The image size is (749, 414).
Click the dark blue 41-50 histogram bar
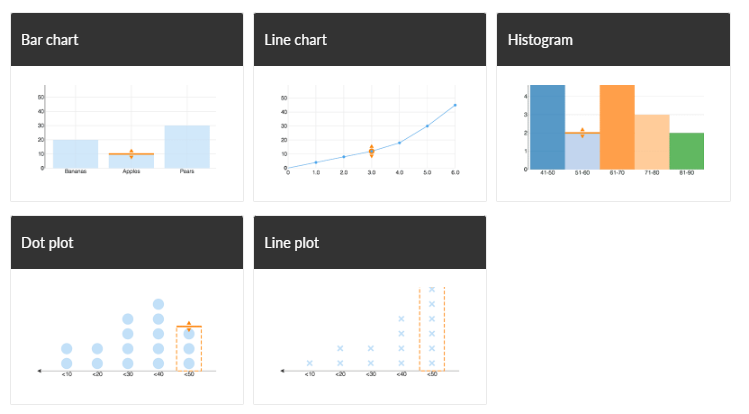[547, 127]
